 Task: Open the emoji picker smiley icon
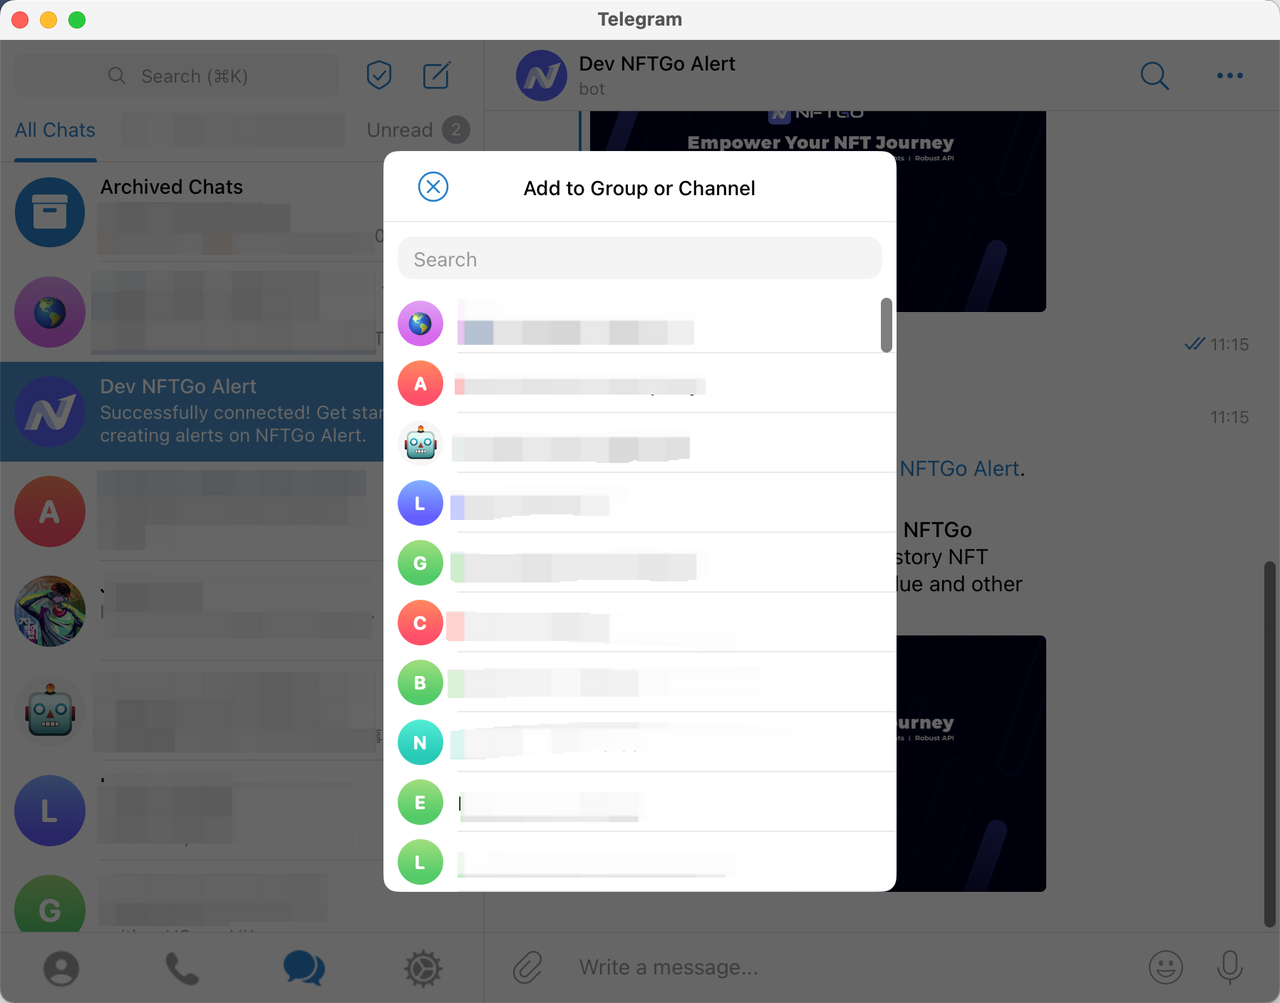pos(1166,967)
